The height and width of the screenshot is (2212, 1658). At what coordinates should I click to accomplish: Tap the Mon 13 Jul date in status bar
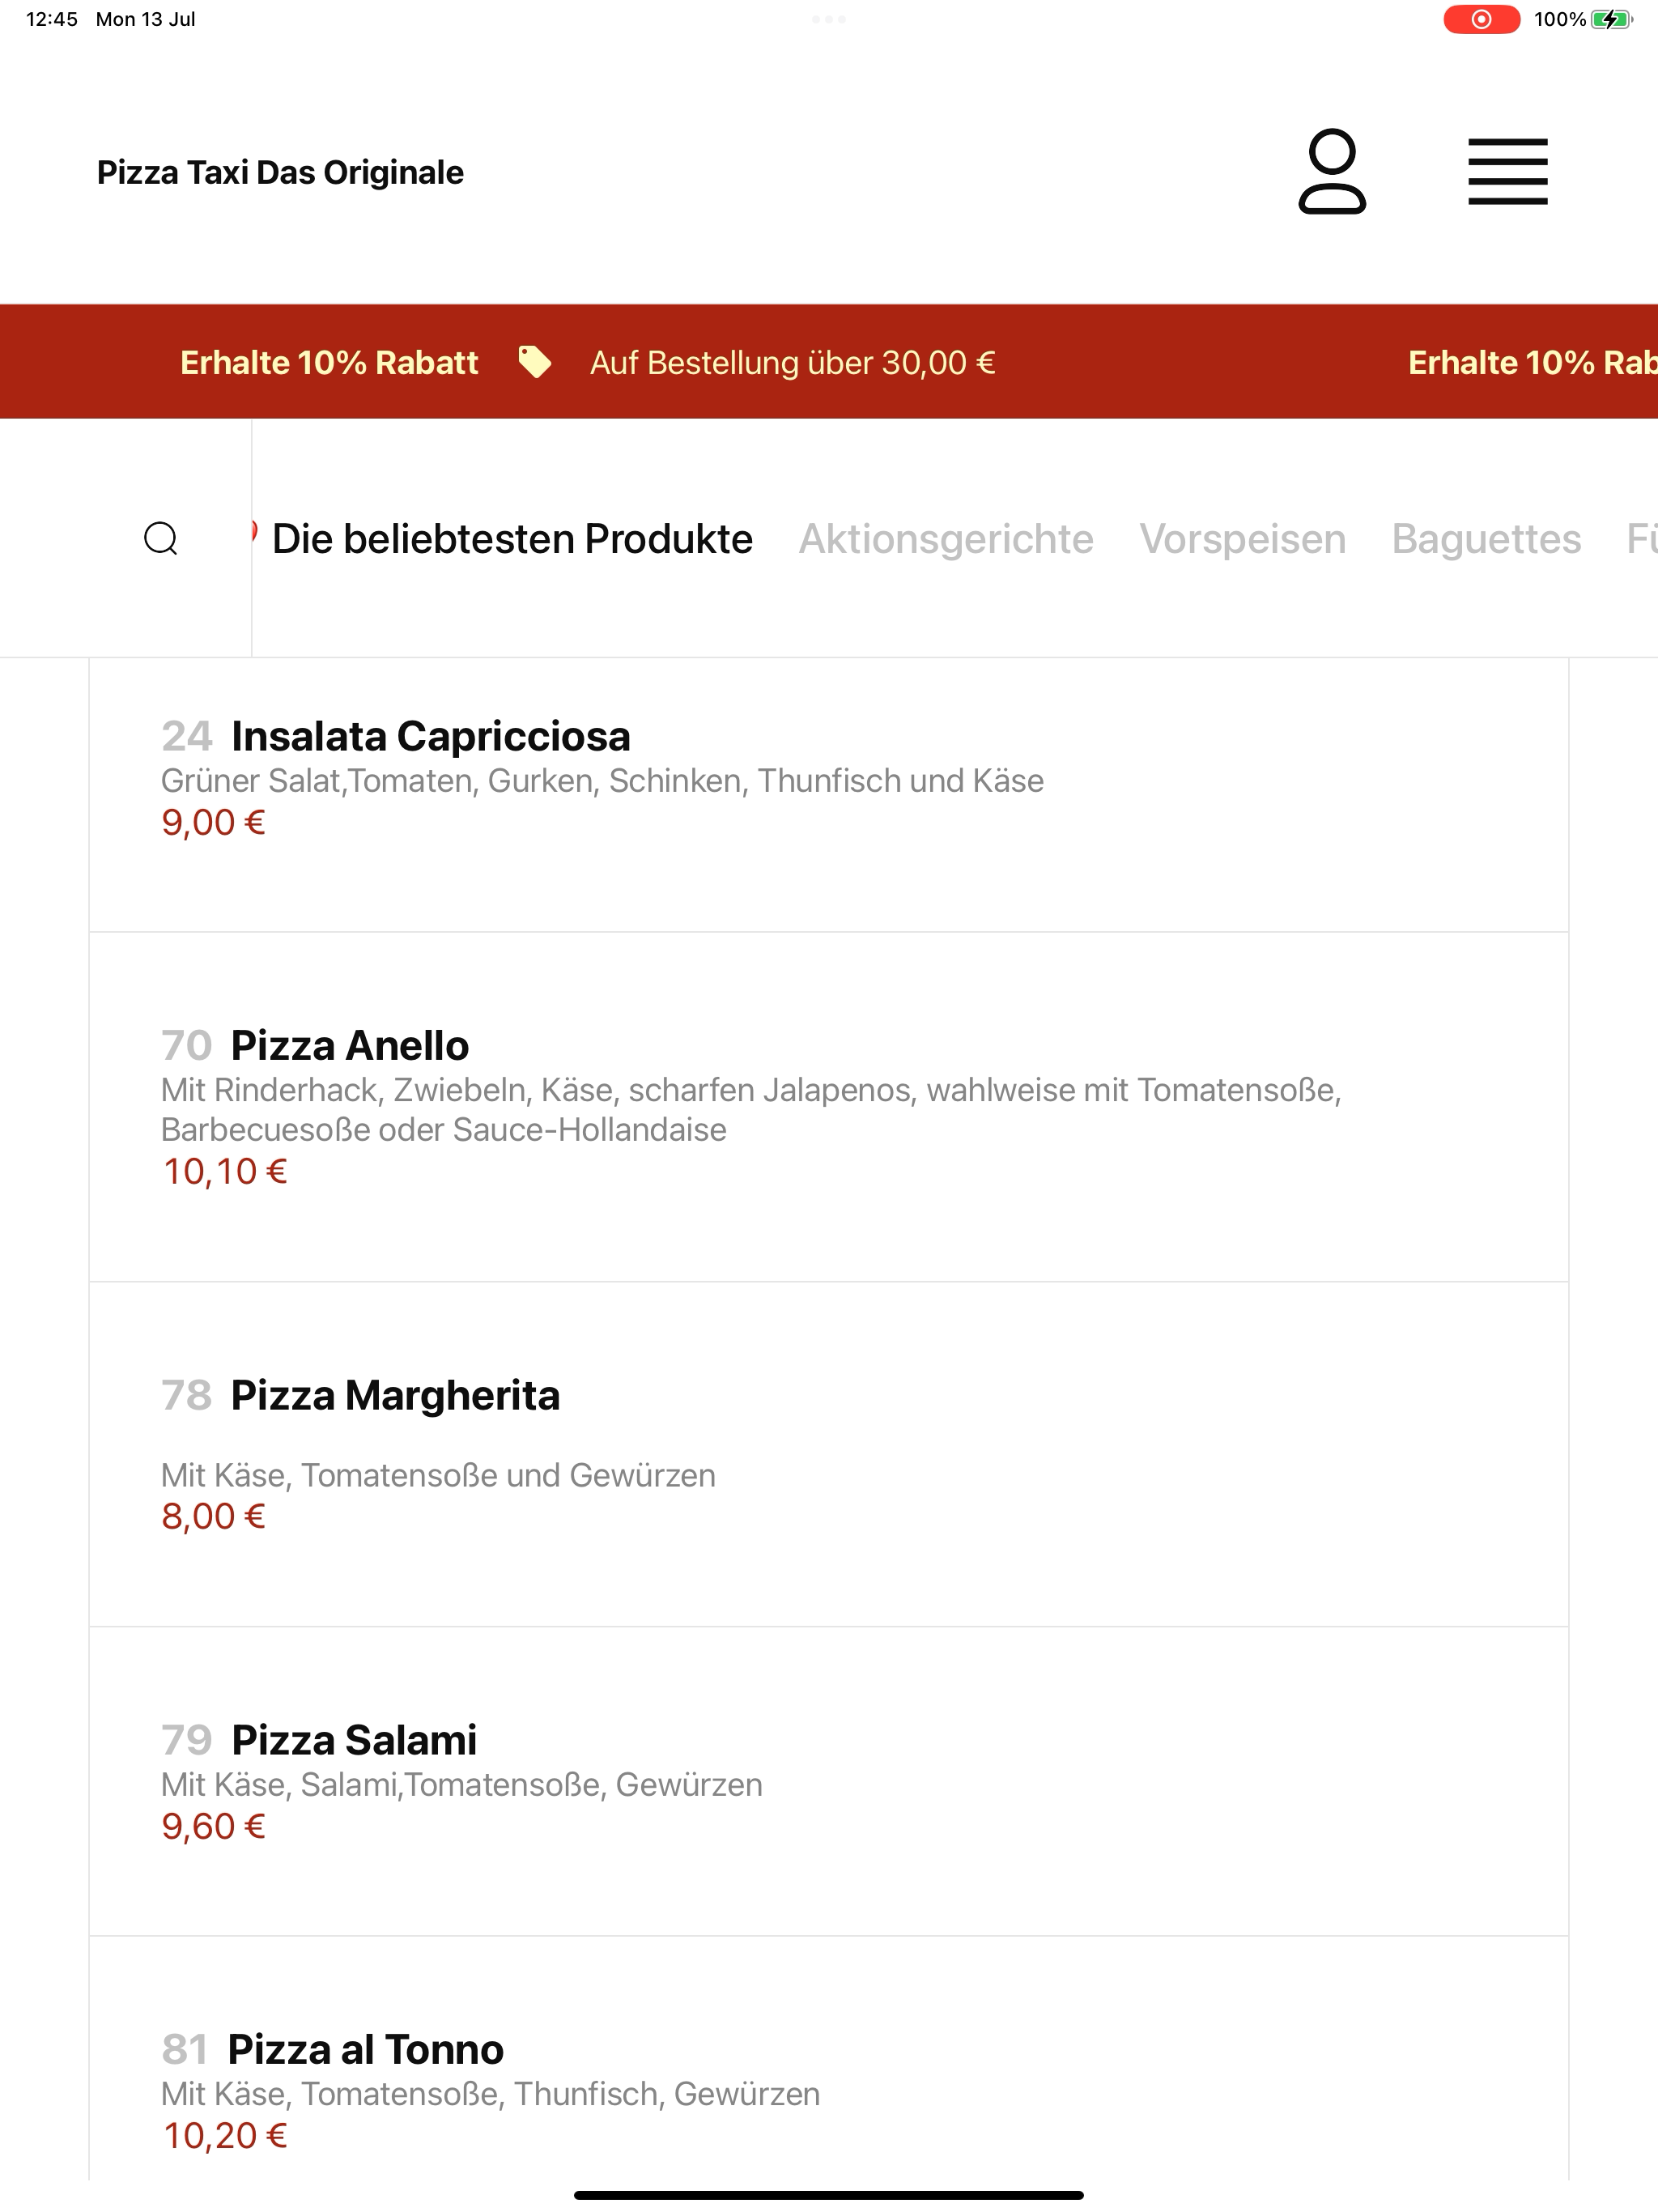[x=146, y=19]
